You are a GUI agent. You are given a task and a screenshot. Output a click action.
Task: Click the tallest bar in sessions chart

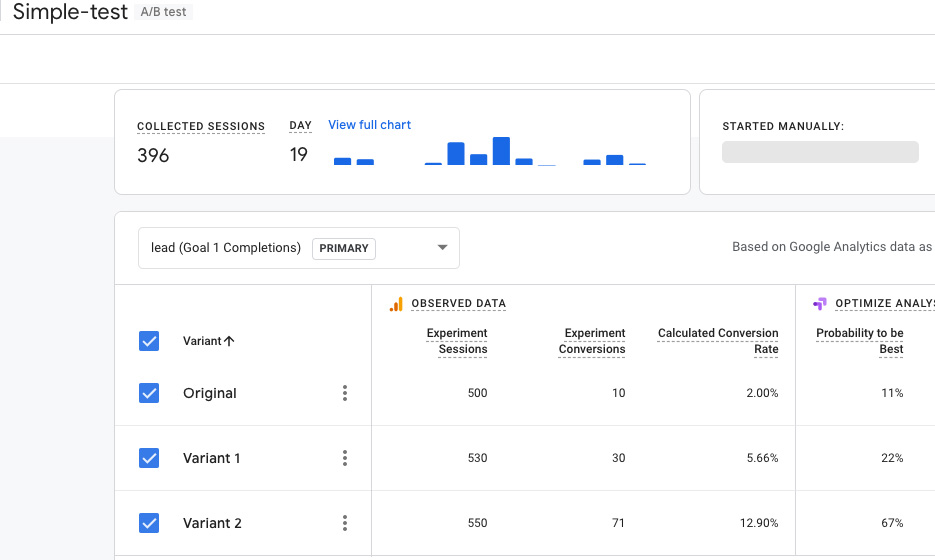(x=501, y=151)
